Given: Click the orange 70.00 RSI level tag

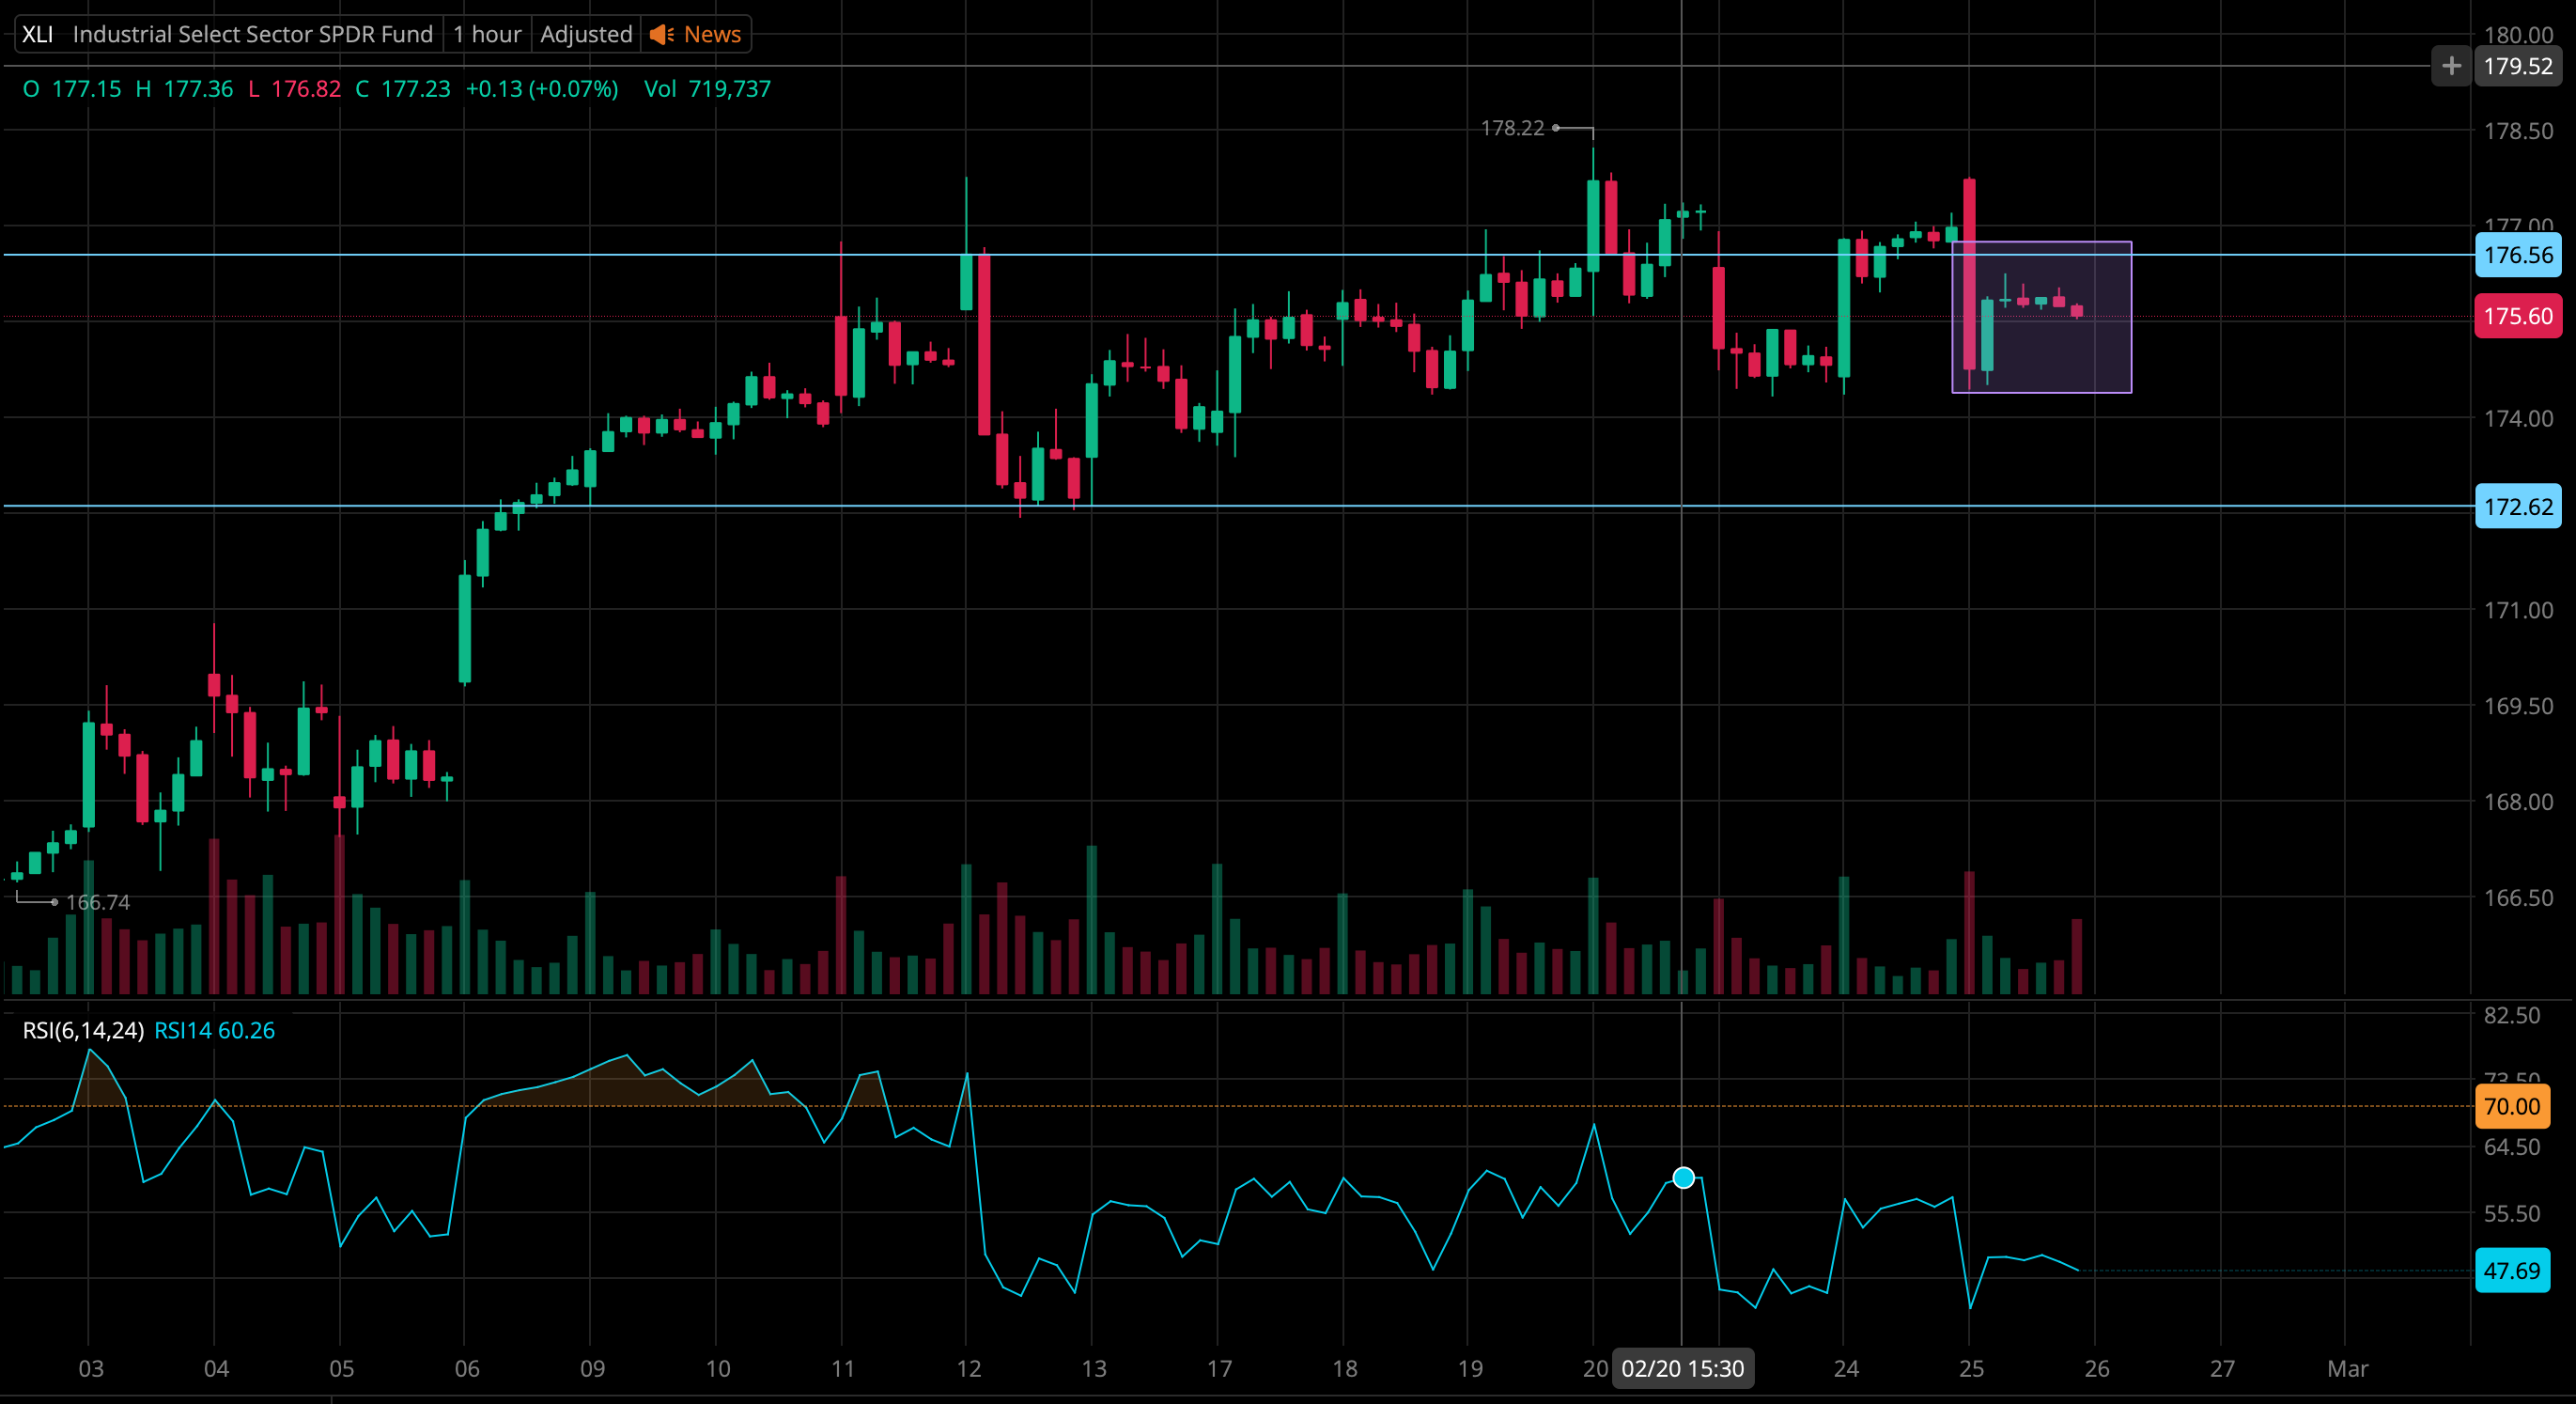Looking at the screenshot, I should point(2511,1107).
